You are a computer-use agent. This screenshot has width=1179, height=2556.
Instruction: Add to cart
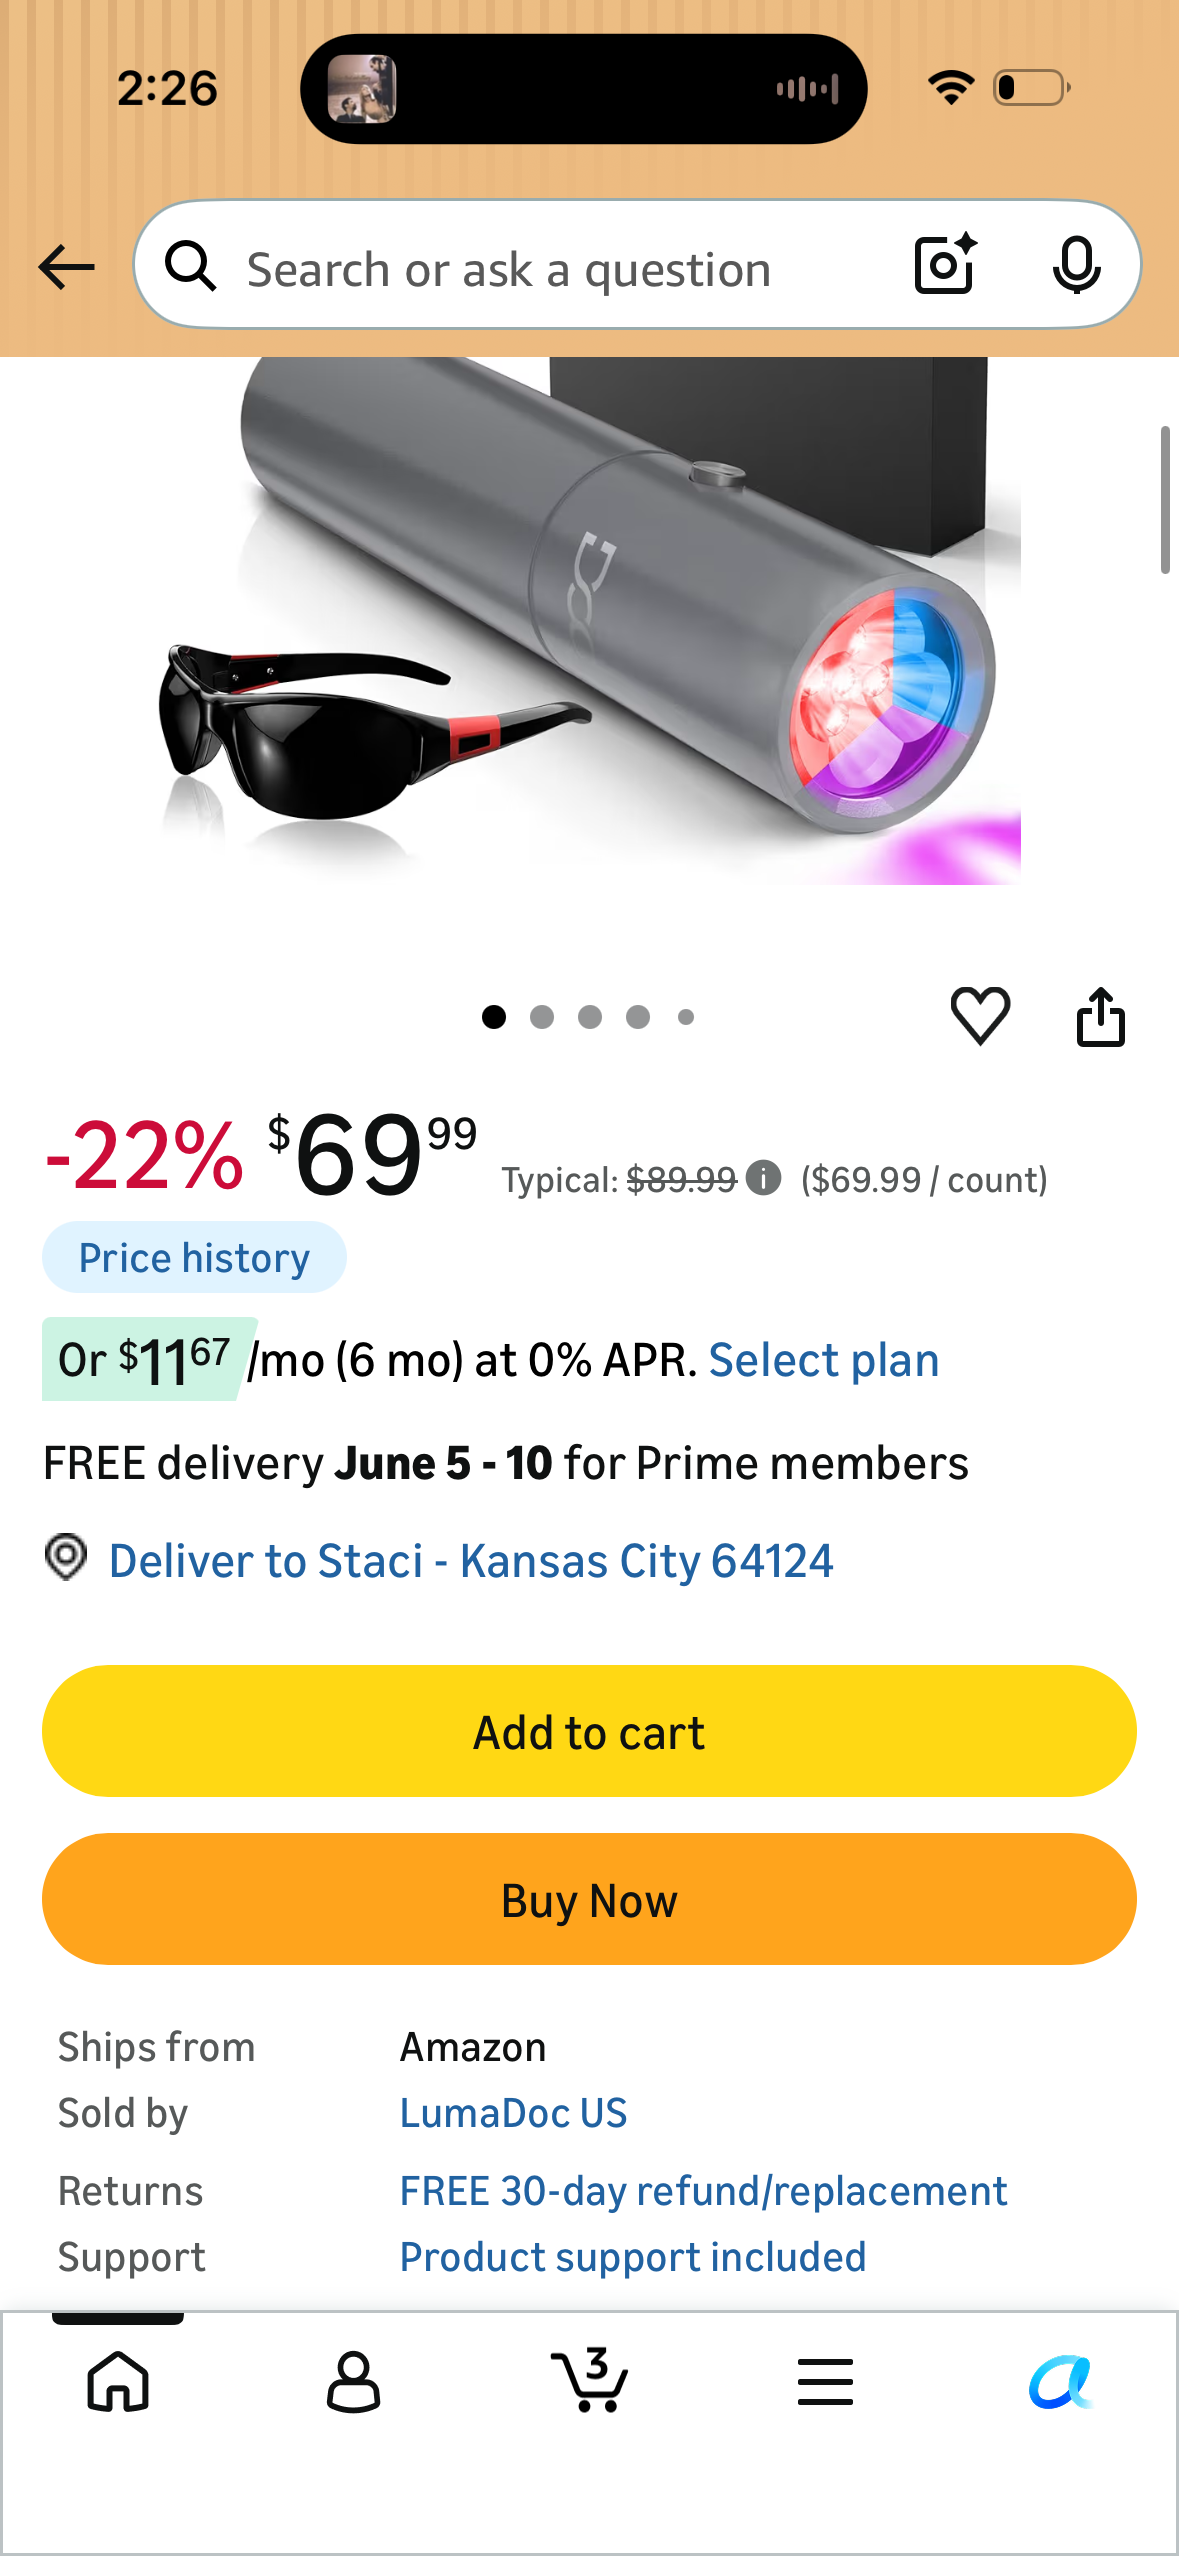point(589,1731)
